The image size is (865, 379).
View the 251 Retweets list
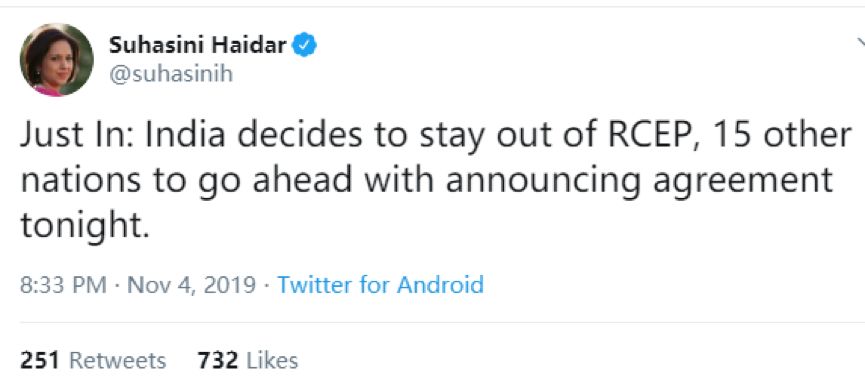tap(93, 360)
